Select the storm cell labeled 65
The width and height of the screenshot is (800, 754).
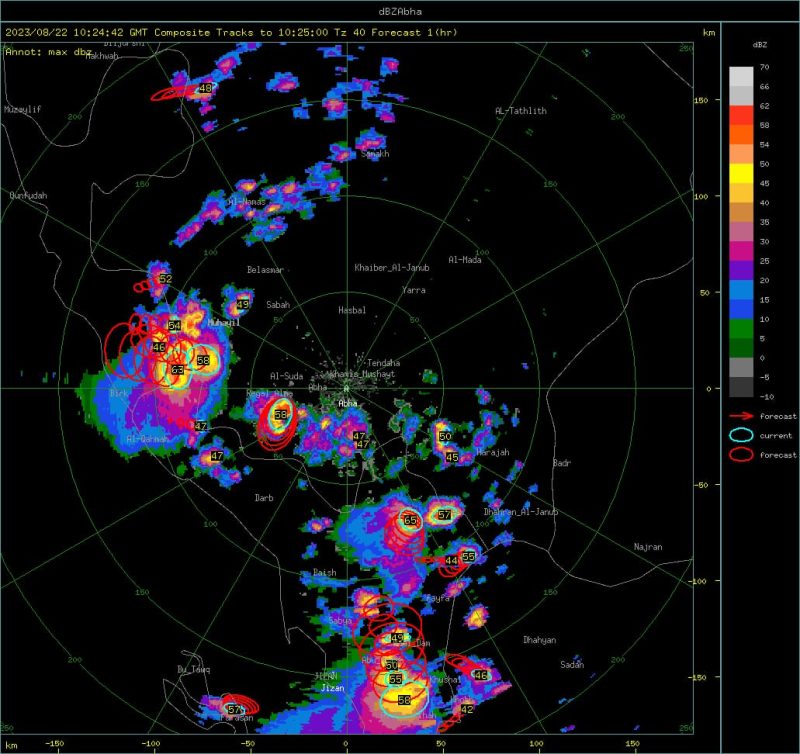tap(411, 520)
